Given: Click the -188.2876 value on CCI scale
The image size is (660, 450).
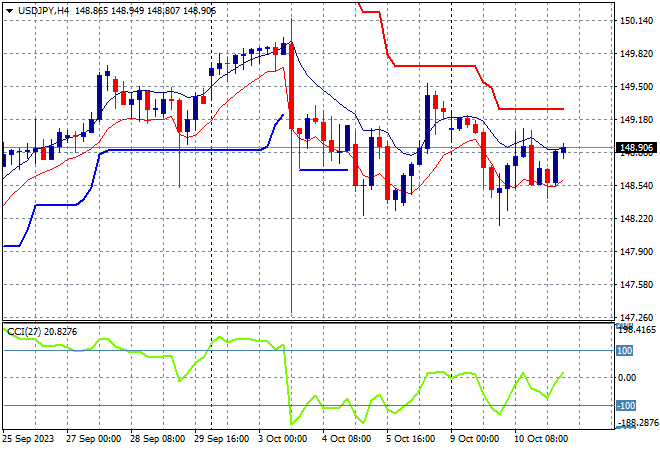Looking at the screenshot, I should pyautogui.click(x=637, y=423).
